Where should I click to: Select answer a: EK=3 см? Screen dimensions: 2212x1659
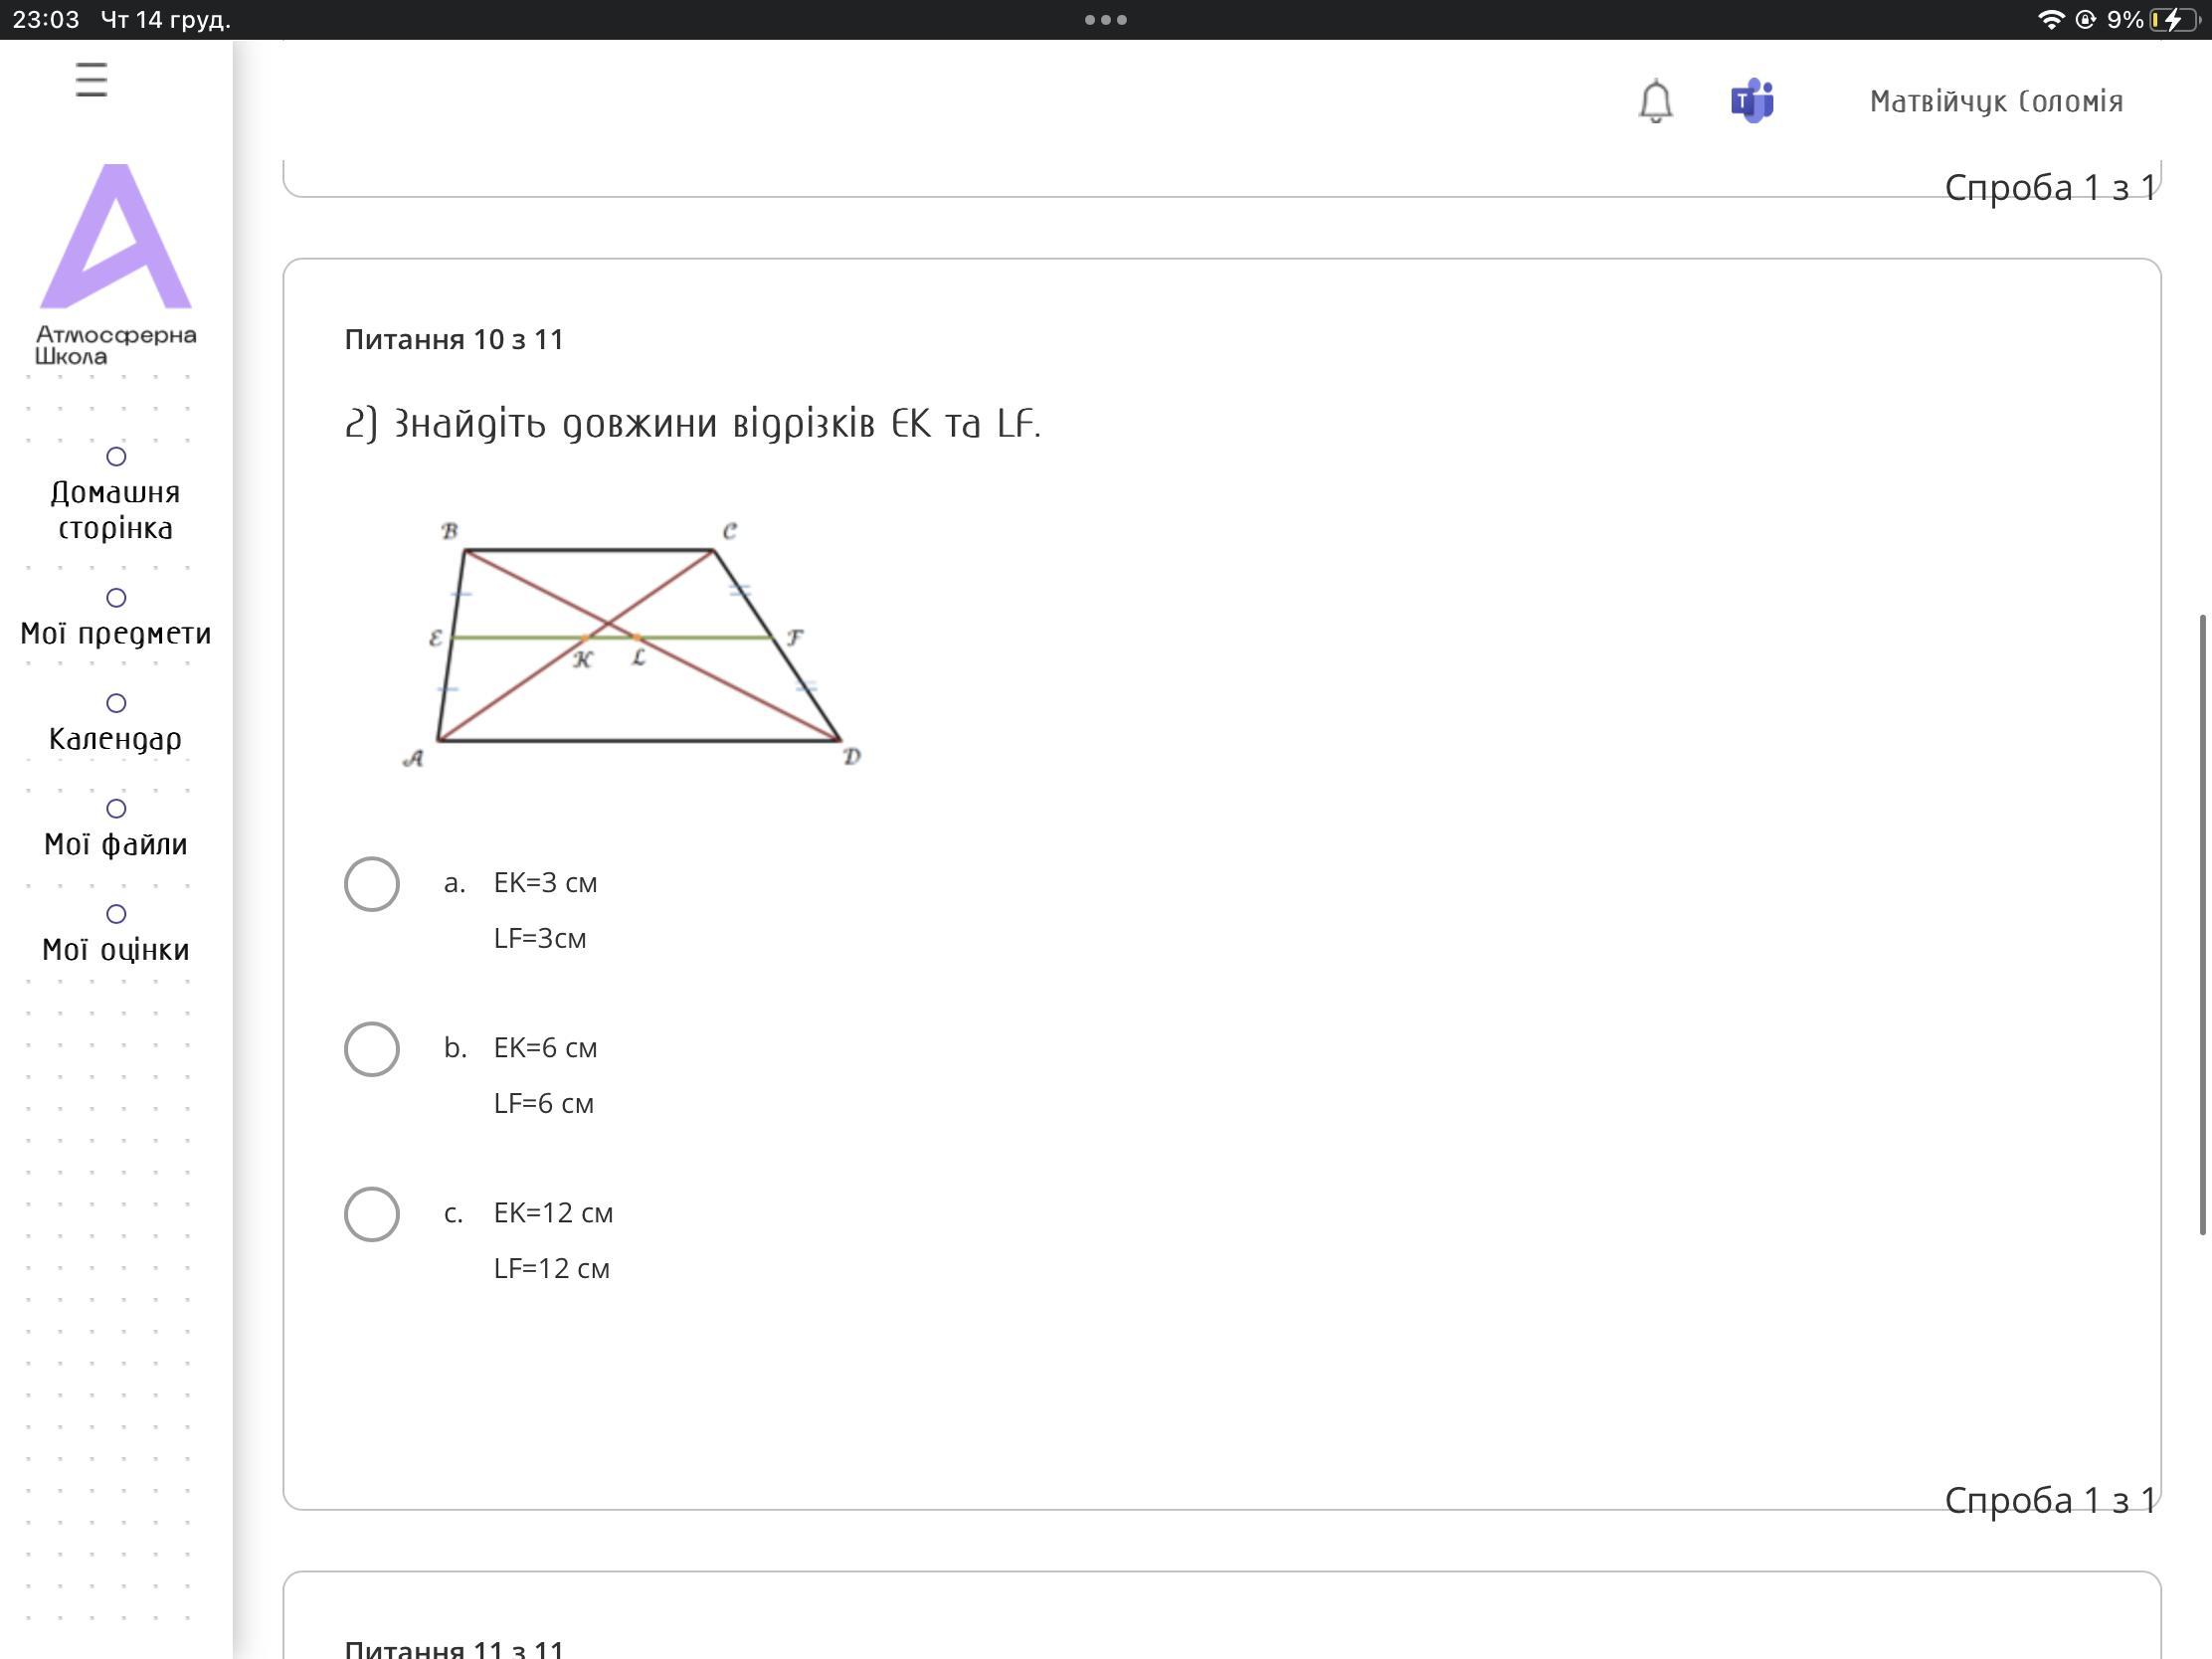click(372, 884)
